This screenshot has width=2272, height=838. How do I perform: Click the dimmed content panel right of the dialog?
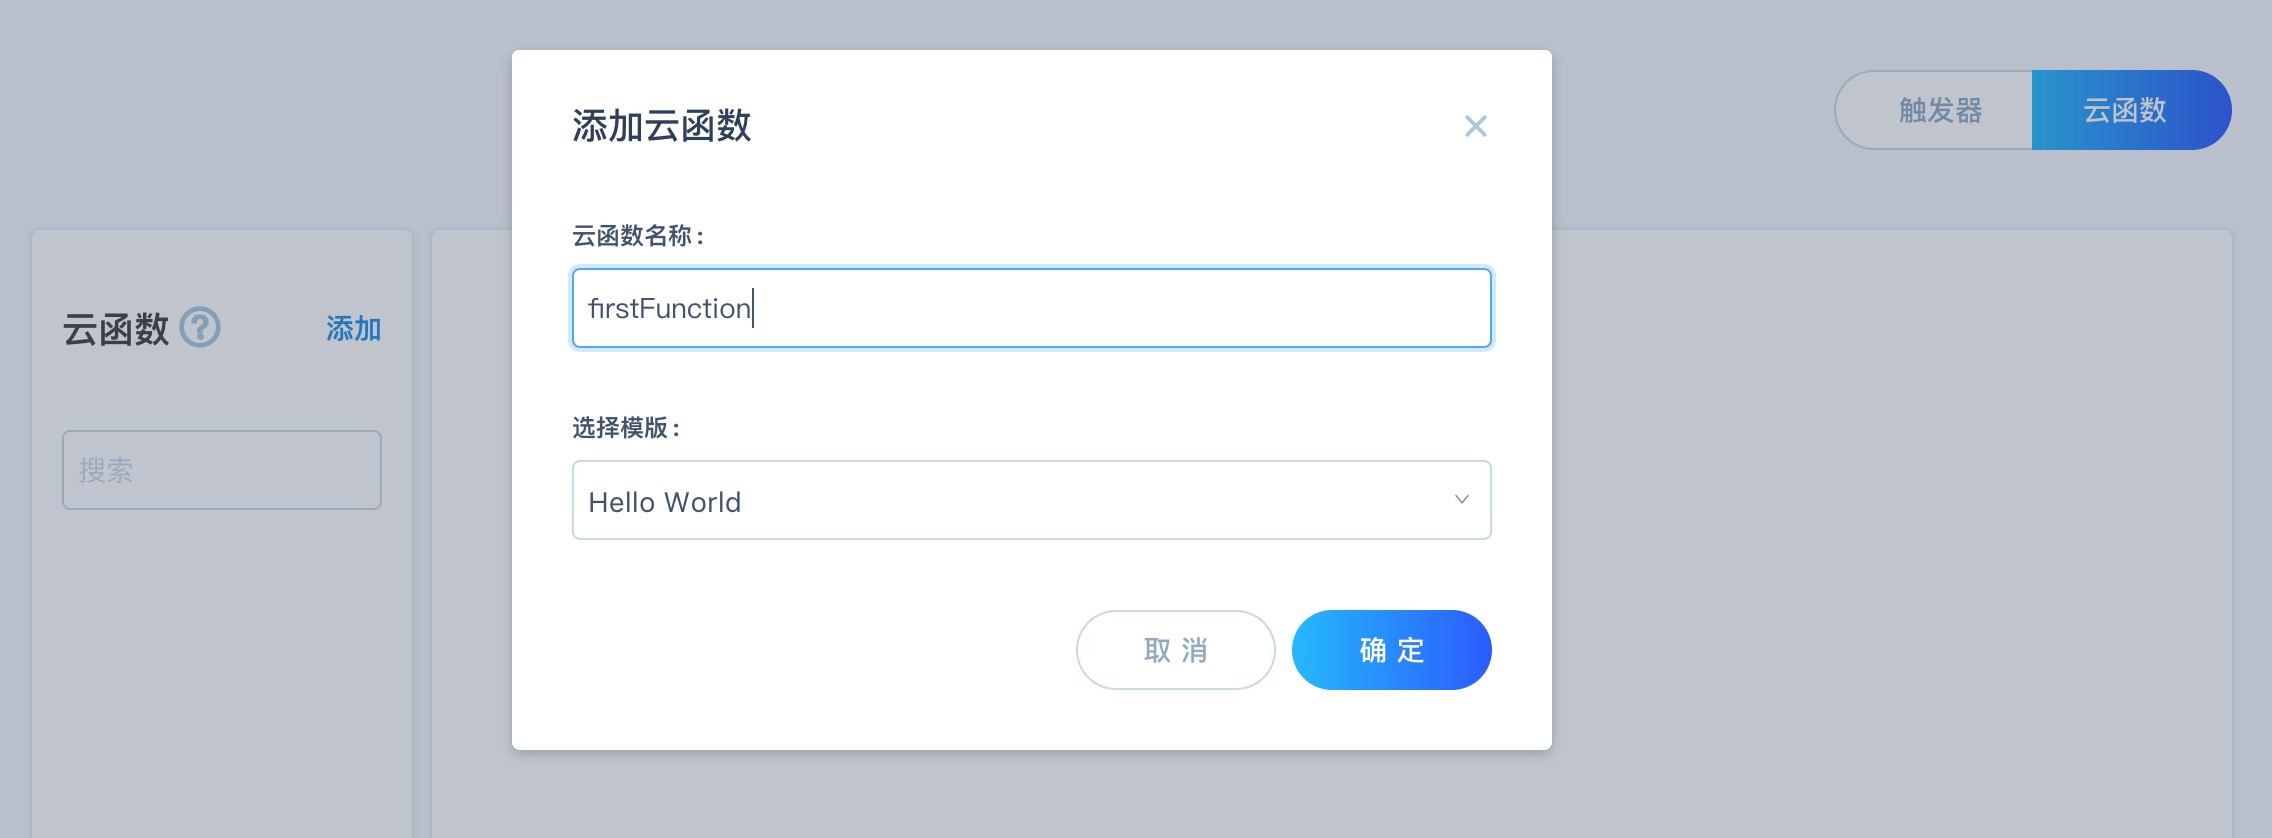pos(1890,530)
